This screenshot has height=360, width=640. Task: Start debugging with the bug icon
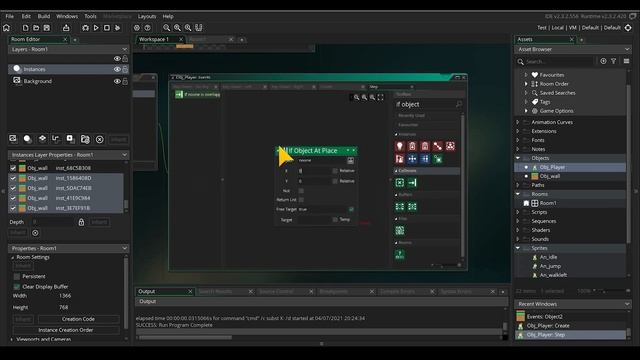[85, 28]
